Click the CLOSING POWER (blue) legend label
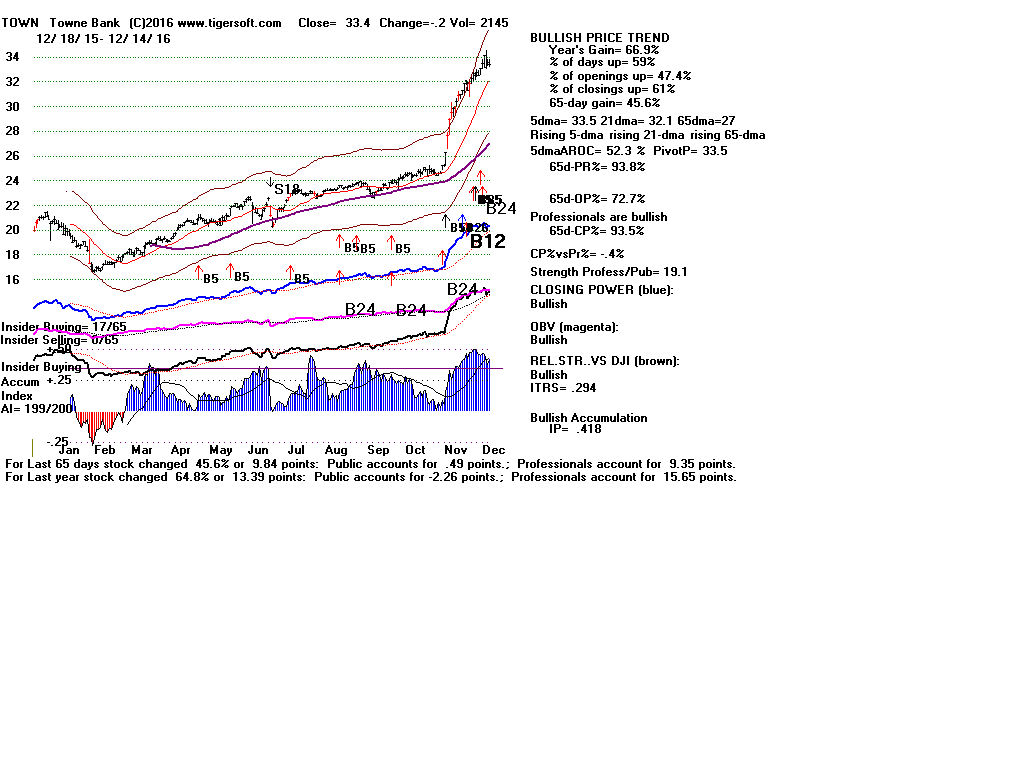Image resolution: width=1024 pixels, height=768 pixels. click(x=601, y=290)
